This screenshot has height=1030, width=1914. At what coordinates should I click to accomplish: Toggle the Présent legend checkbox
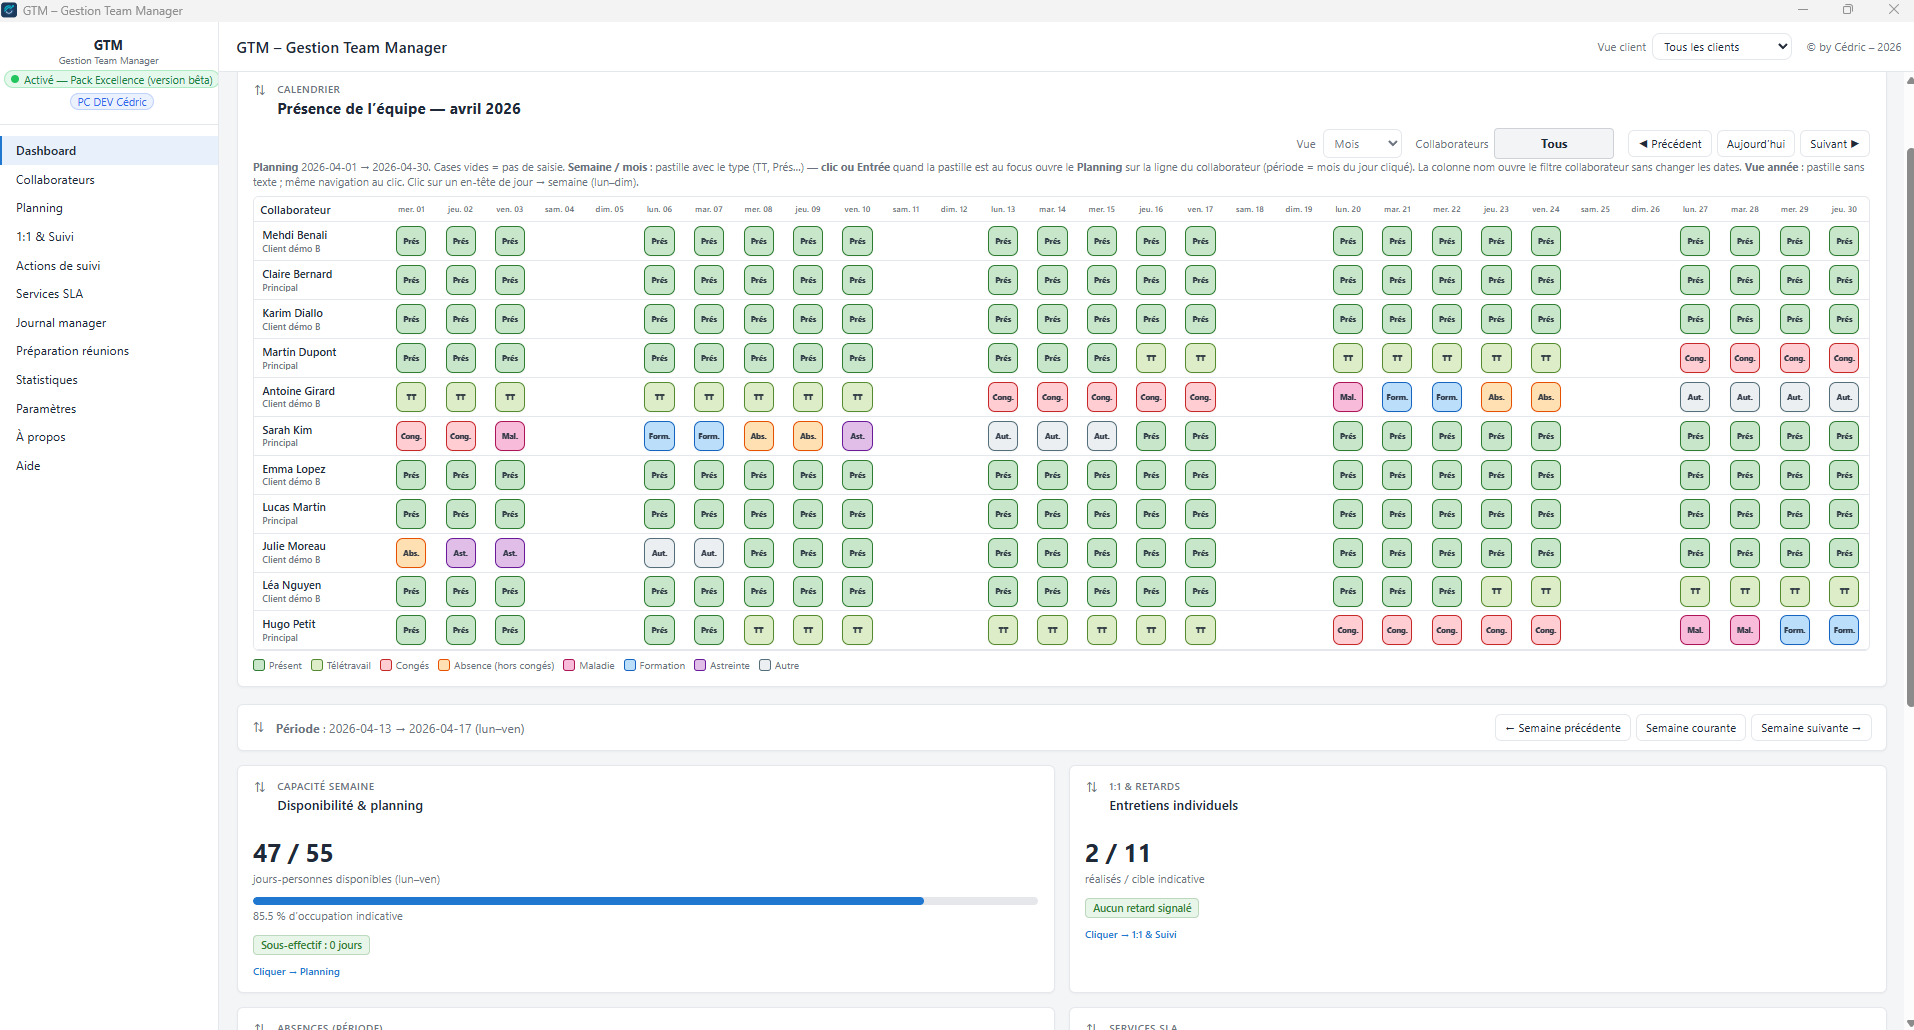click(259, 665)
